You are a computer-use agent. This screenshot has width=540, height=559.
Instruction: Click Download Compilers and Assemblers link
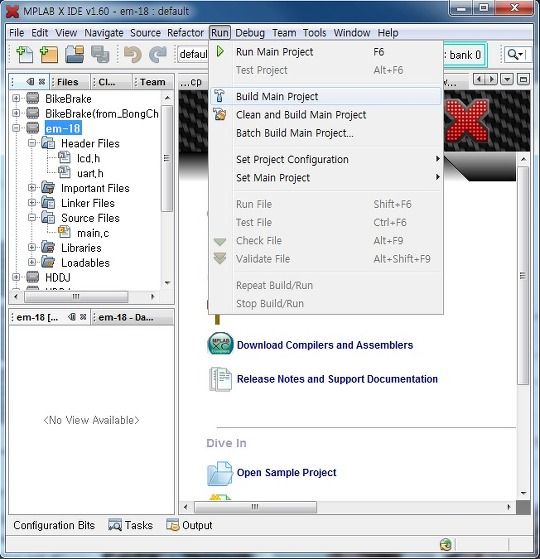(x=325, y=345)
